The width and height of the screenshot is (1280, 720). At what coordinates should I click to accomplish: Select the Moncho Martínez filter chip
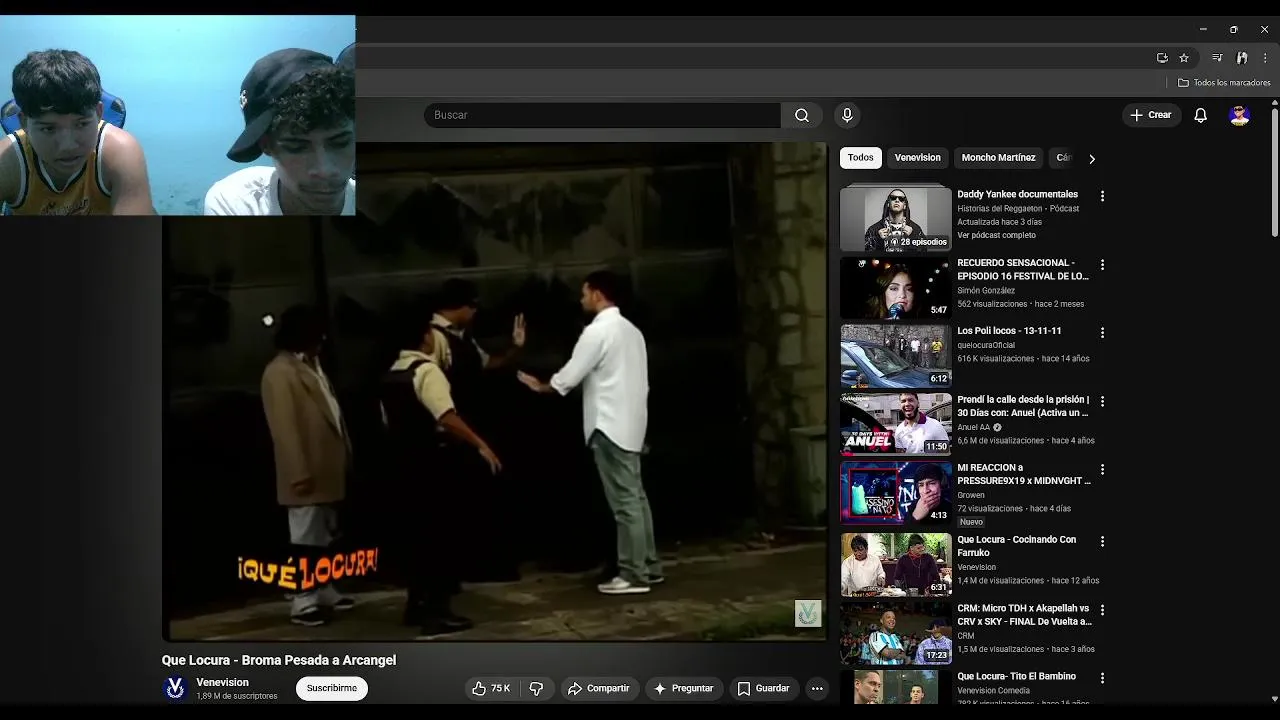point(998,158)
